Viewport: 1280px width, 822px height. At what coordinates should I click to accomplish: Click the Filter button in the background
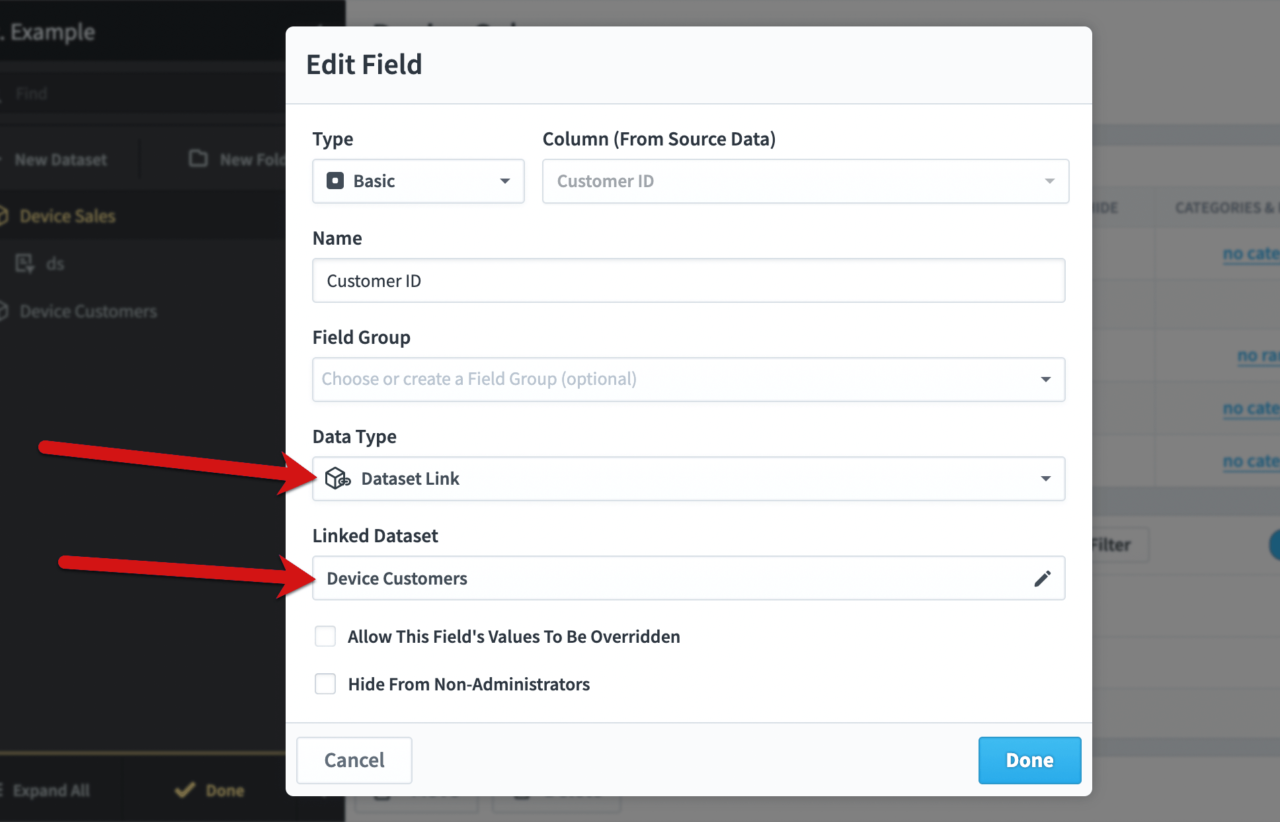click(x=1114, y=545)
